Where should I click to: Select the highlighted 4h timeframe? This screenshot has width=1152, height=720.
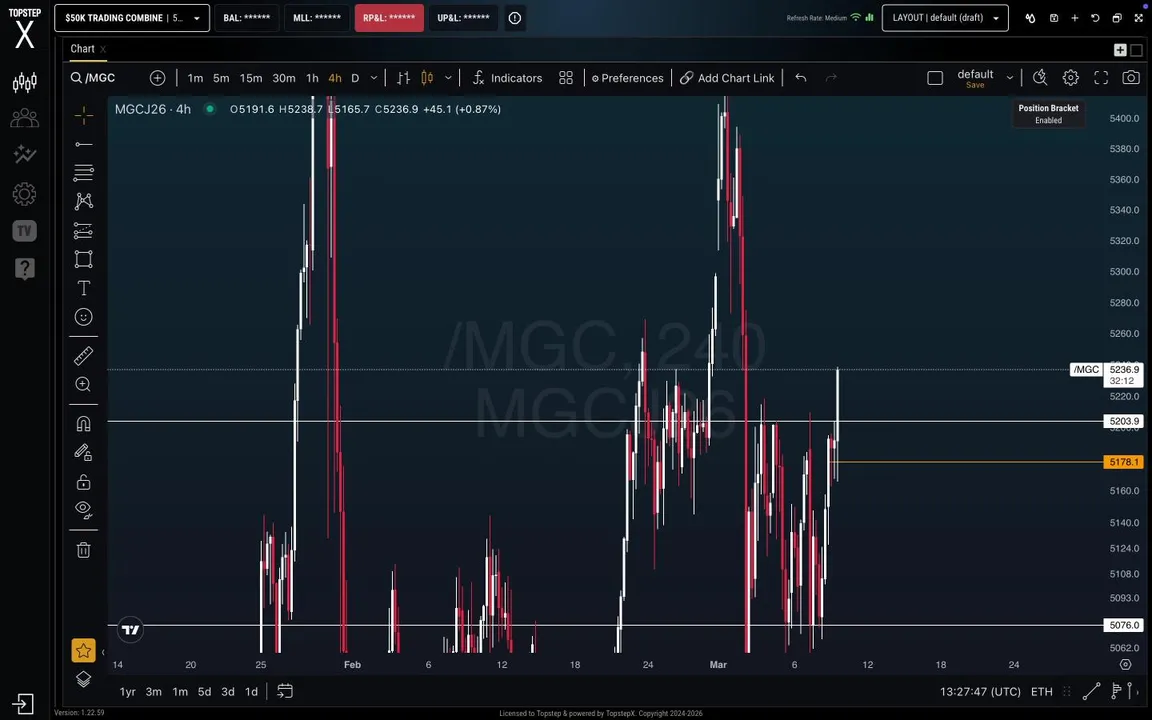pyautogui.click(x=335, y=78)
